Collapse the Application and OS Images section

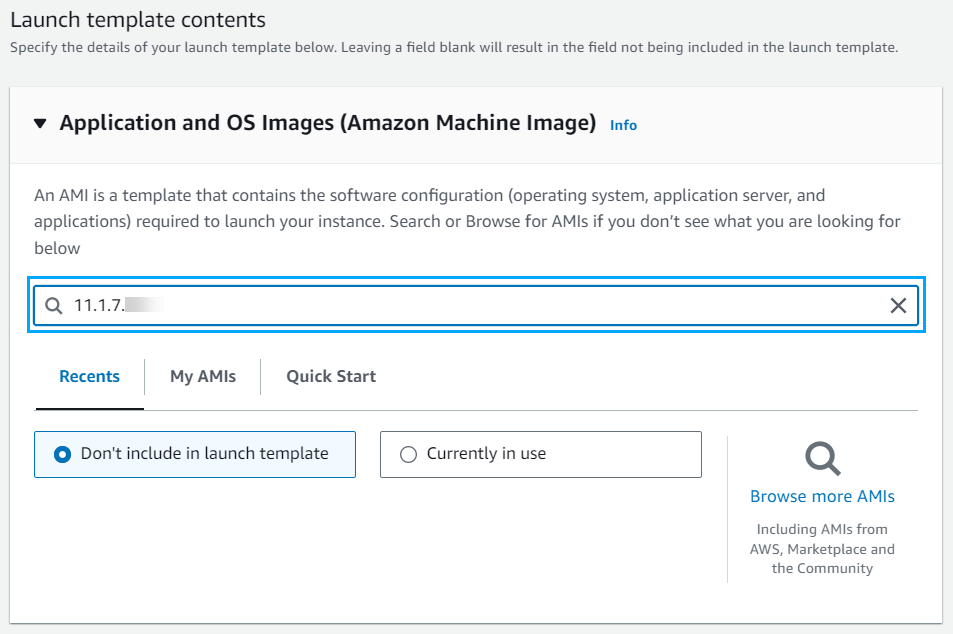40,123
